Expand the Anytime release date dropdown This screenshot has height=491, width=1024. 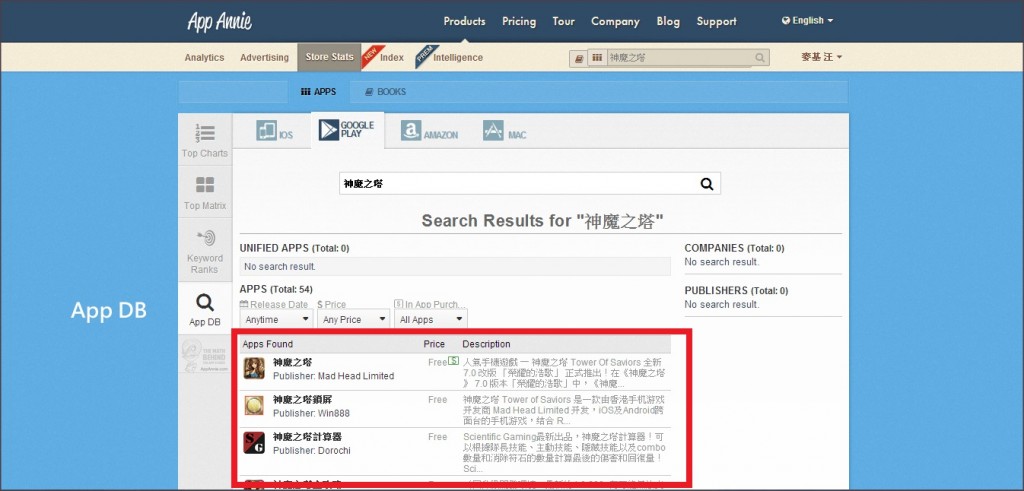(275, 320)
